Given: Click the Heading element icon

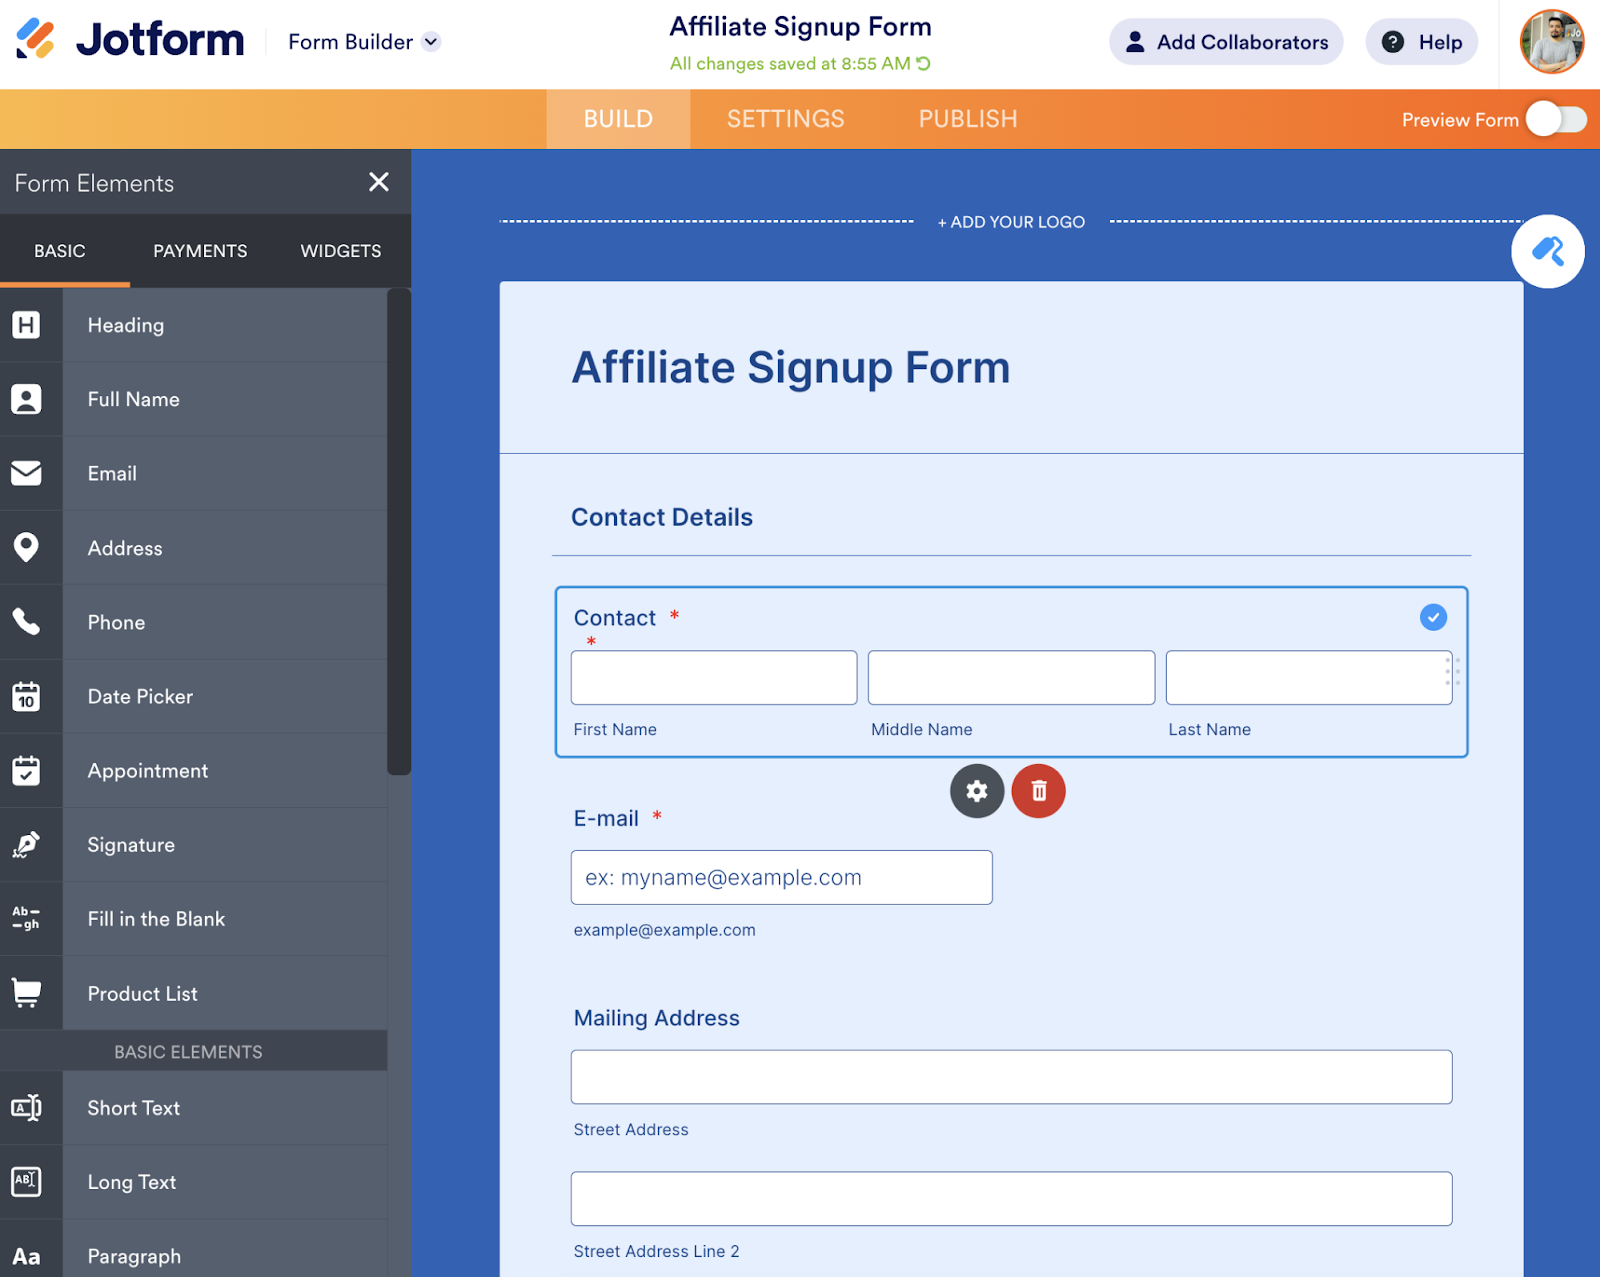Looking at the screenshot, I should click(x=27, y=325).
